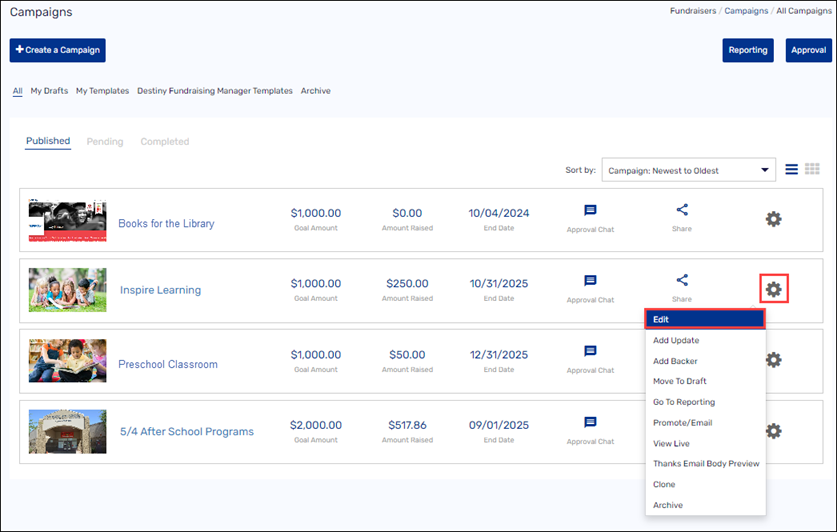Select Edit from the gear menu
837x532 pixels.
tap(705, 319)
